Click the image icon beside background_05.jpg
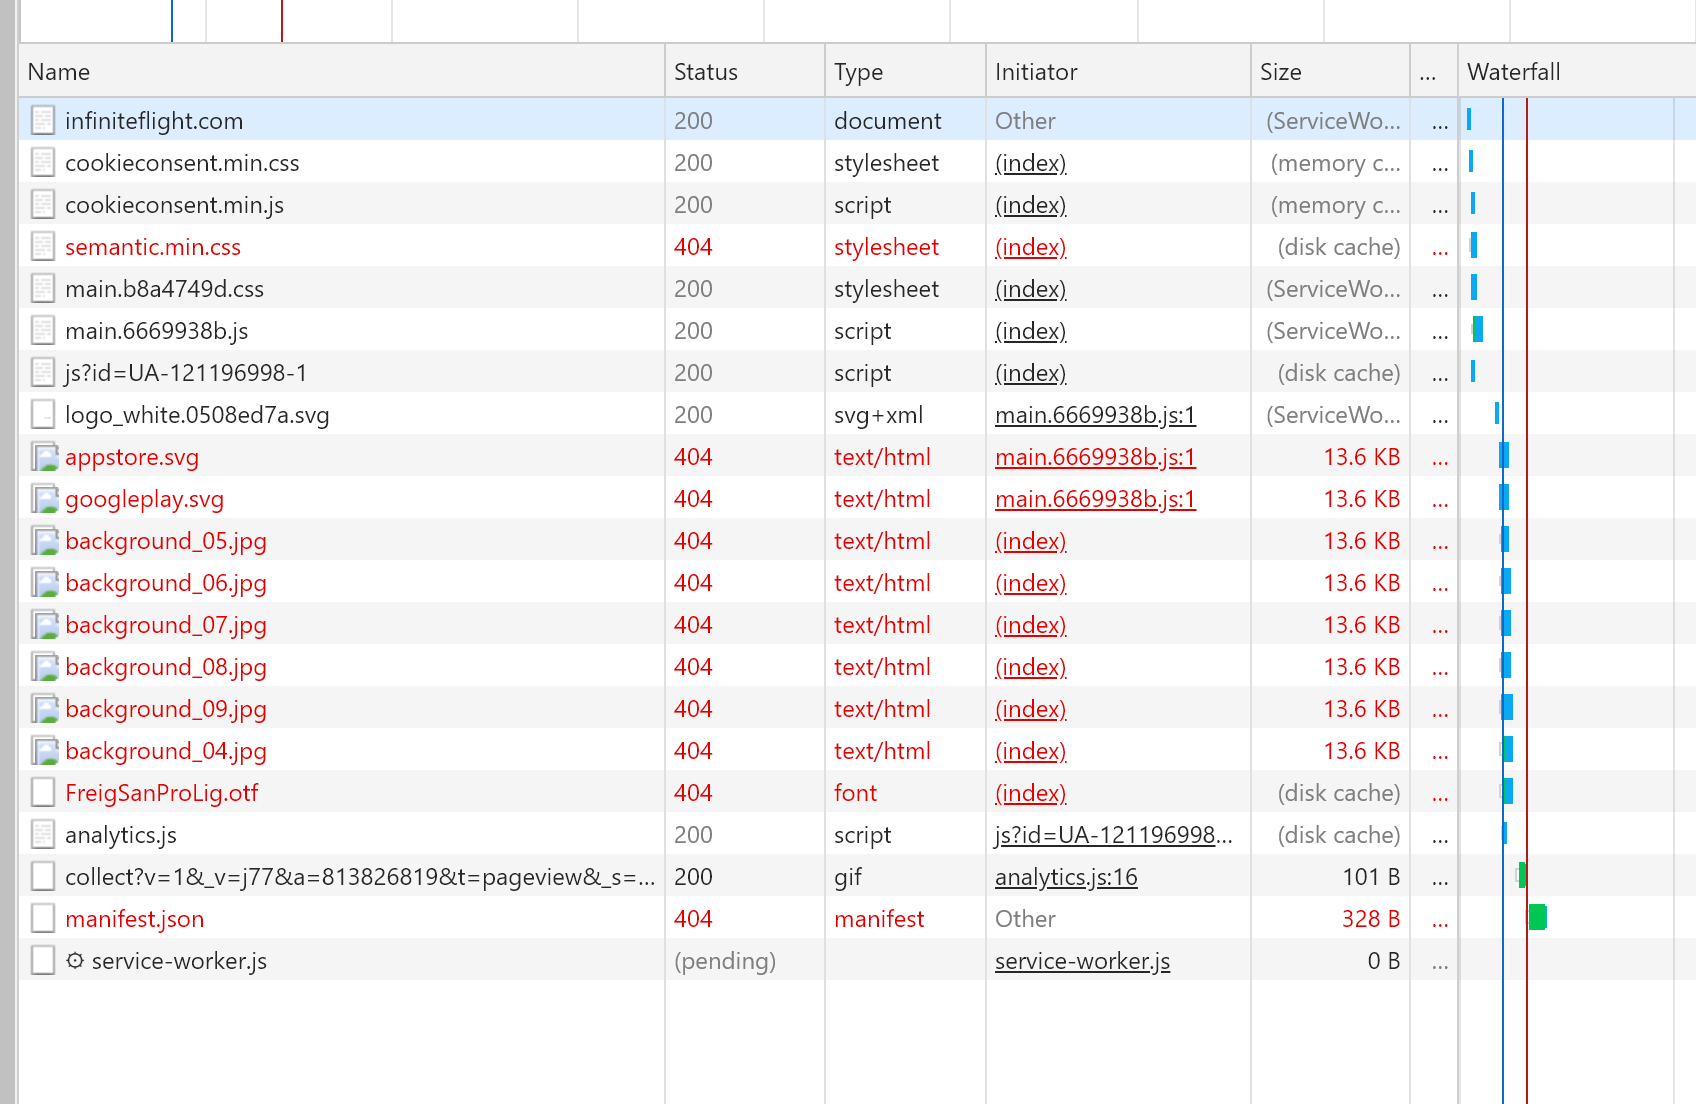Viewport: 1696px width, 1104px height. 44,541
